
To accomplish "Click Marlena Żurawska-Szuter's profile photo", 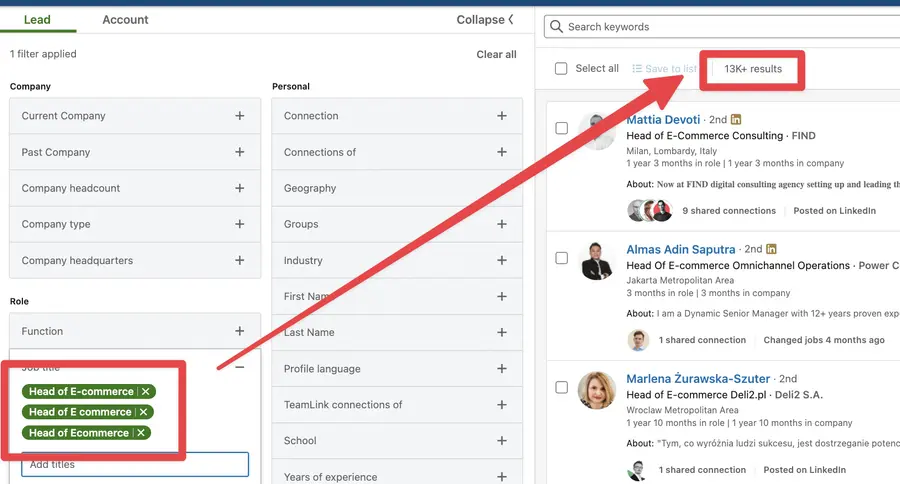I will coord(597,390).
